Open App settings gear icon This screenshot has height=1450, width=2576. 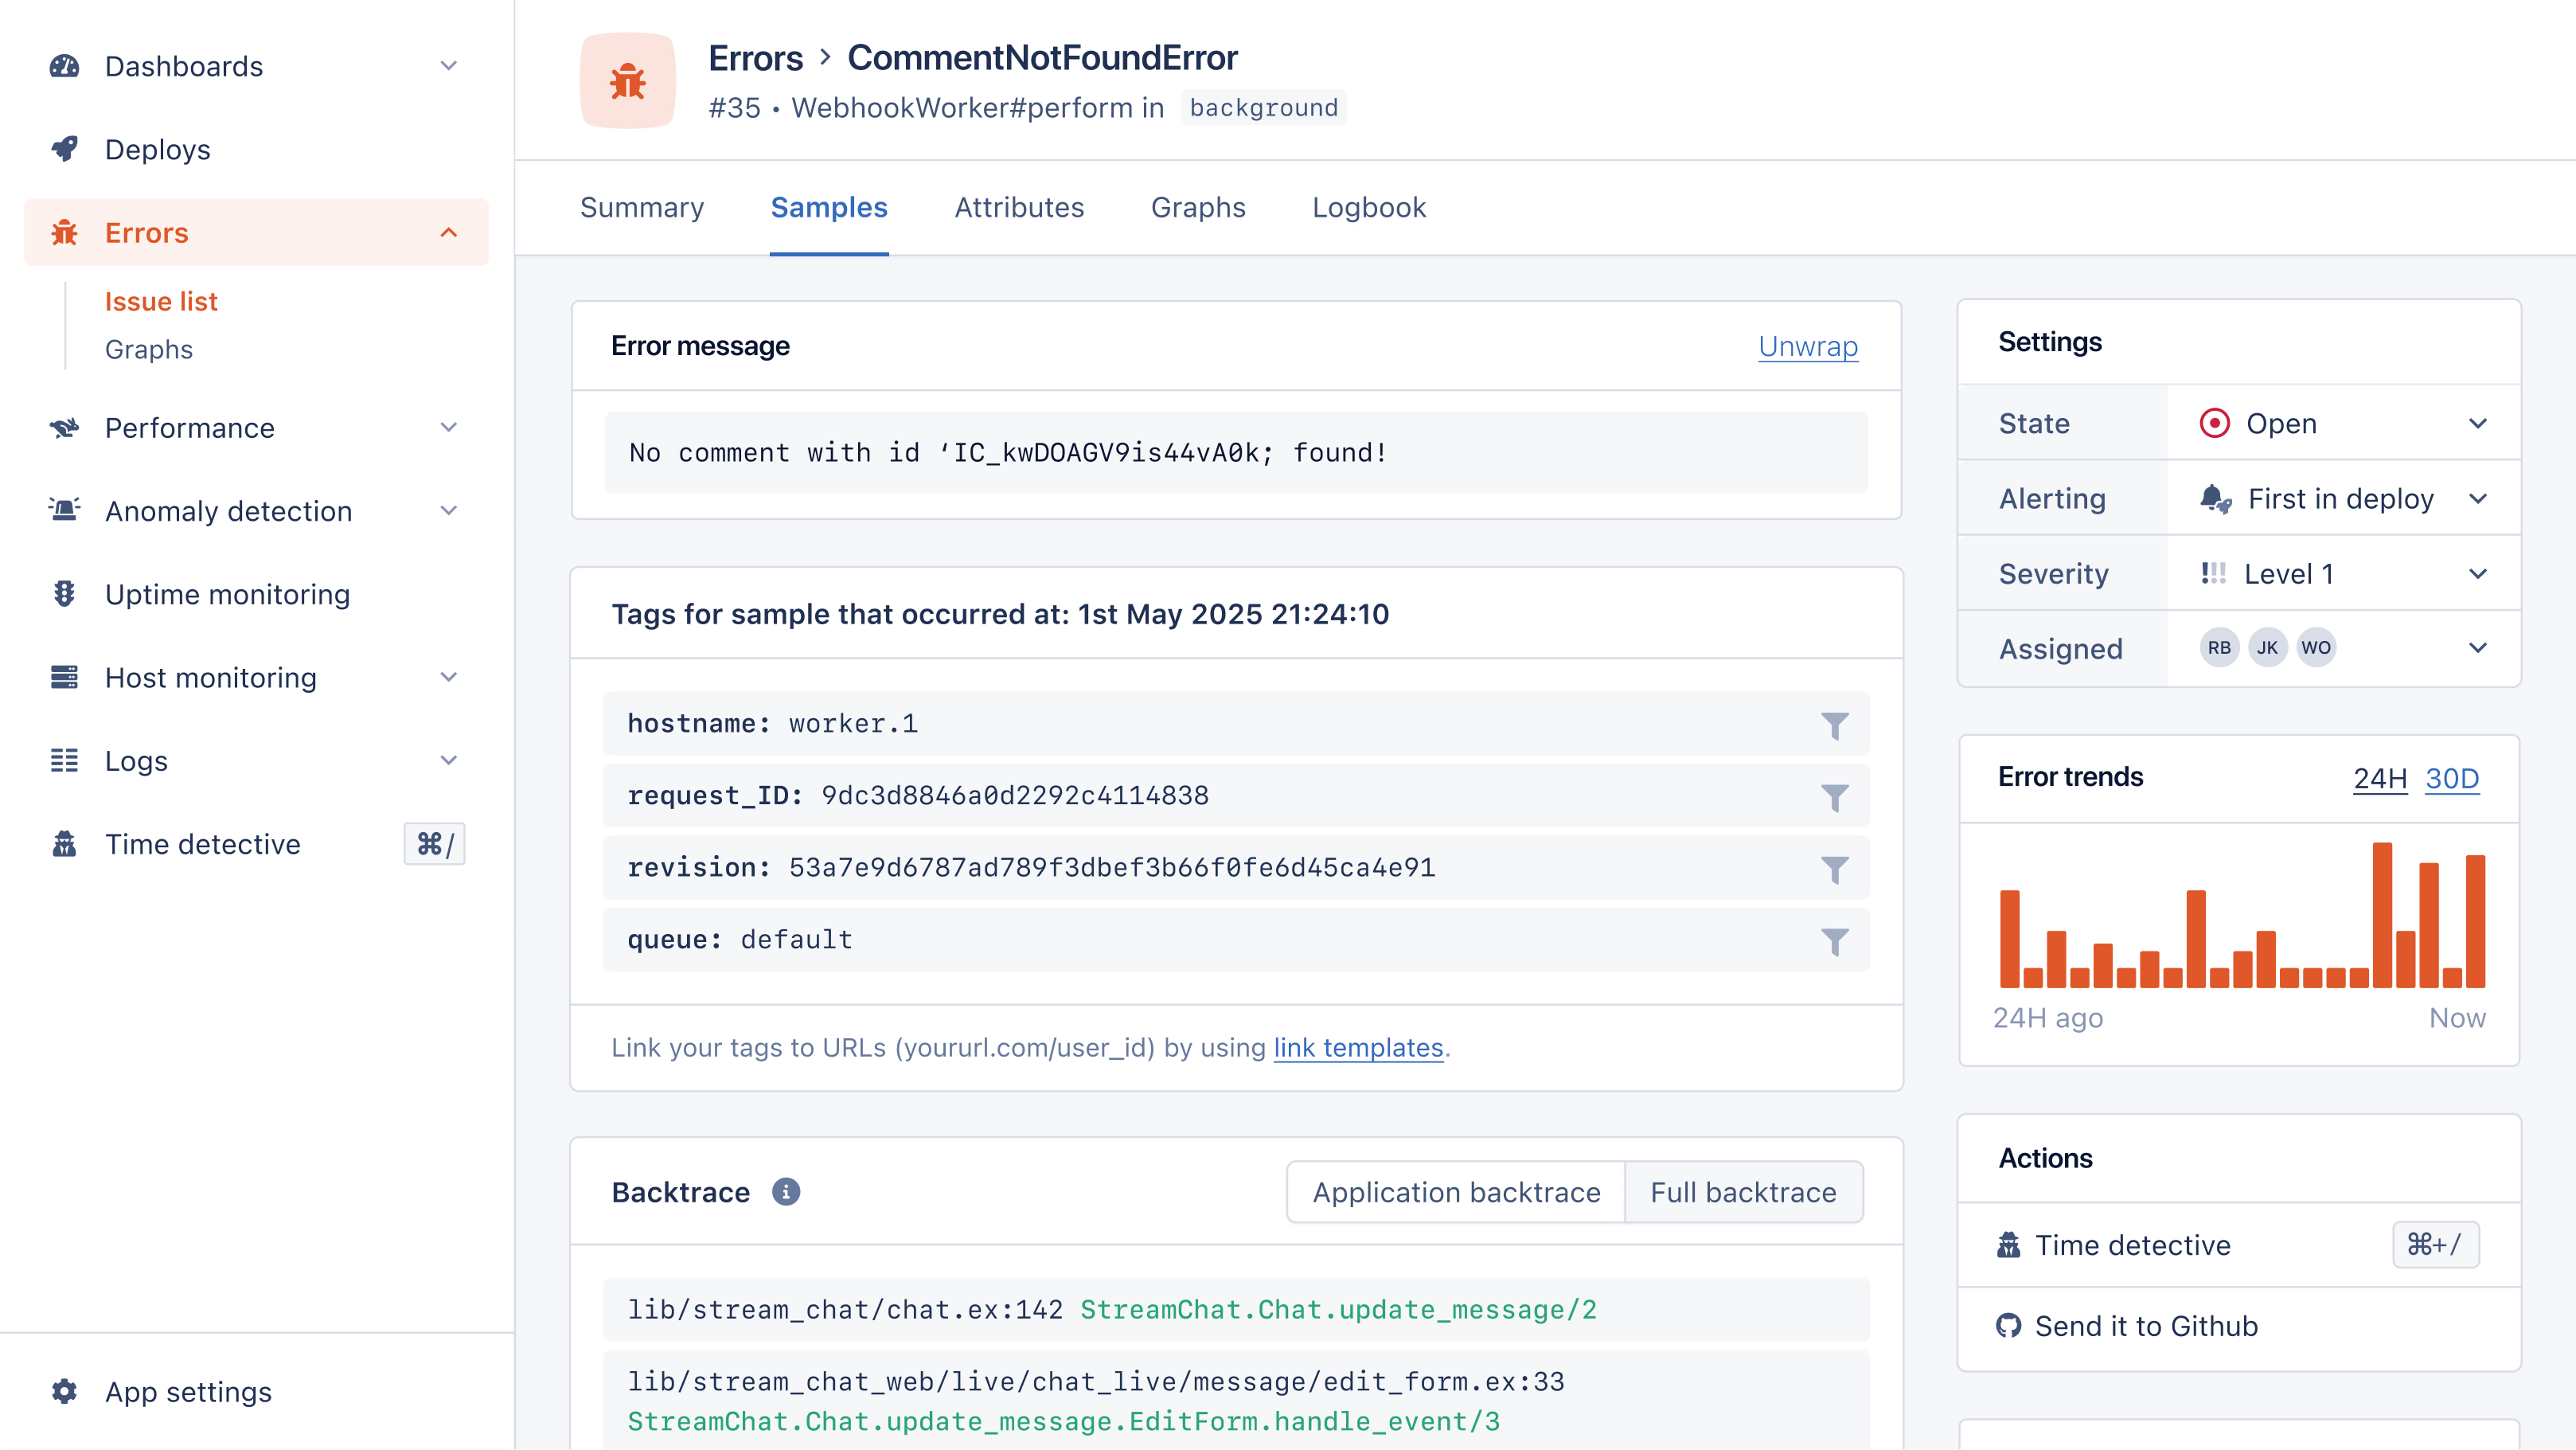[65, 1391]
